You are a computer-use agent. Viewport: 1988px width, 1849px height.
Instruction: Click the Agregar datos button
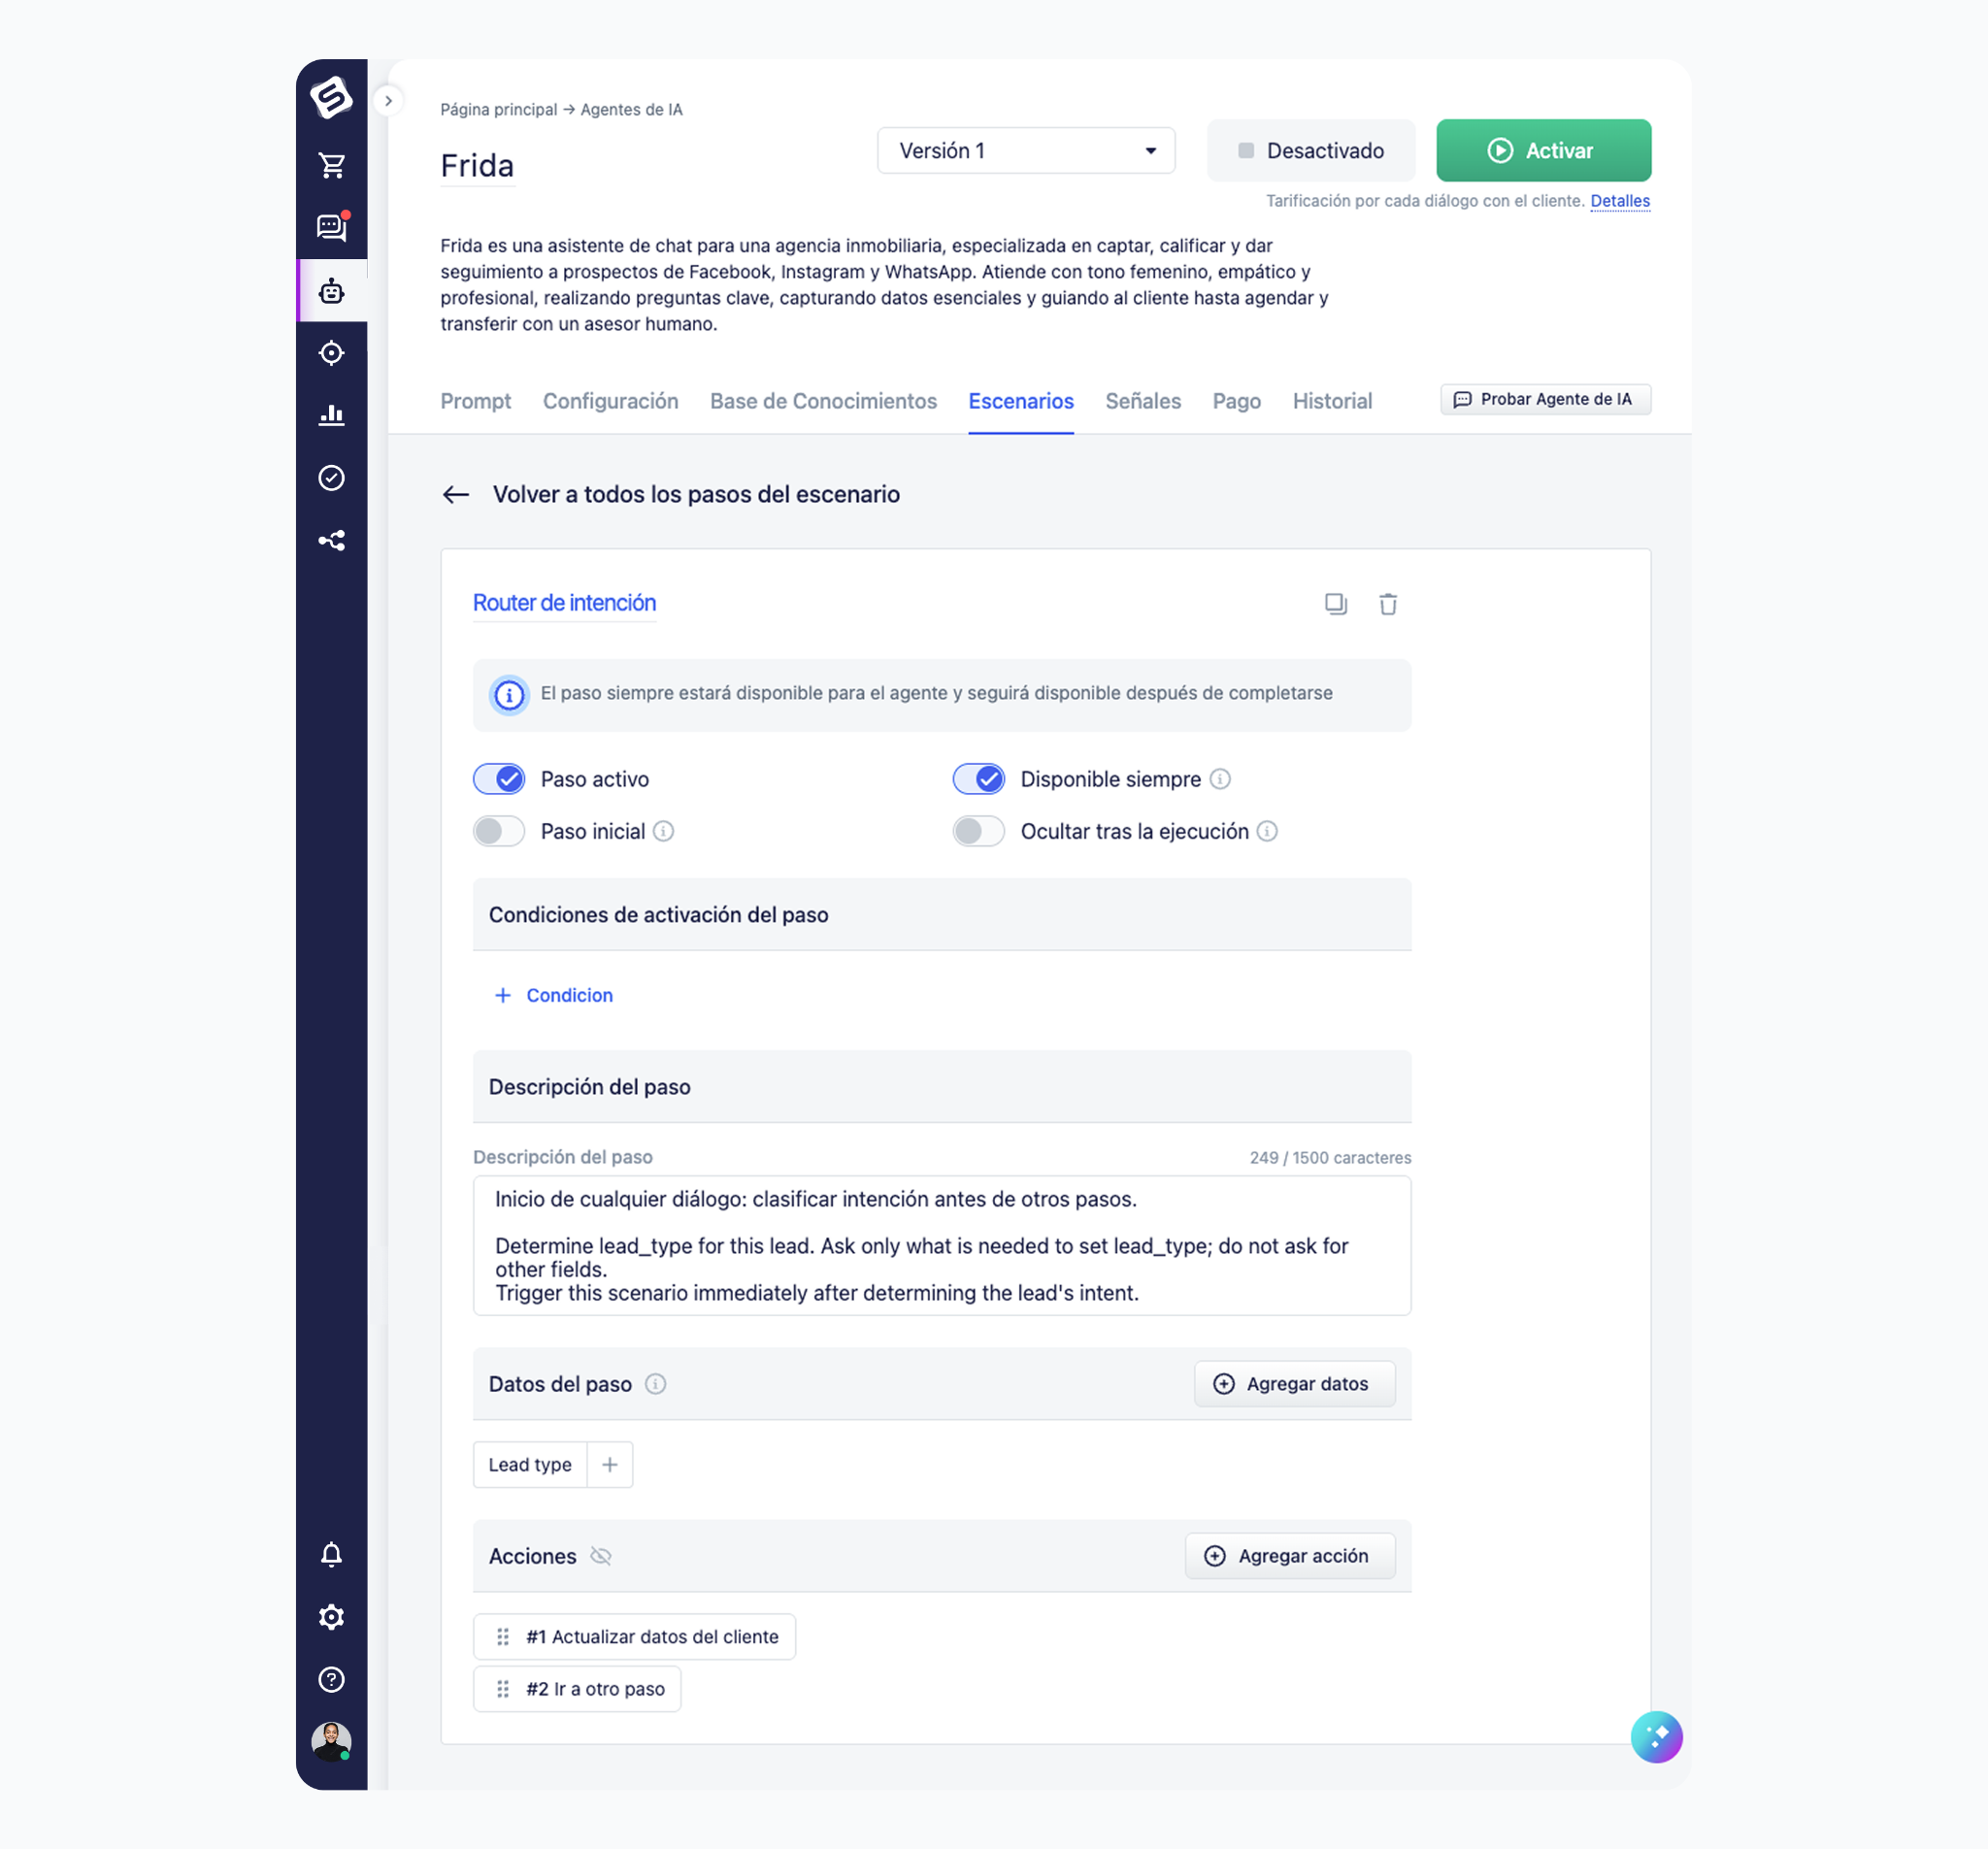[1295, 1384]
